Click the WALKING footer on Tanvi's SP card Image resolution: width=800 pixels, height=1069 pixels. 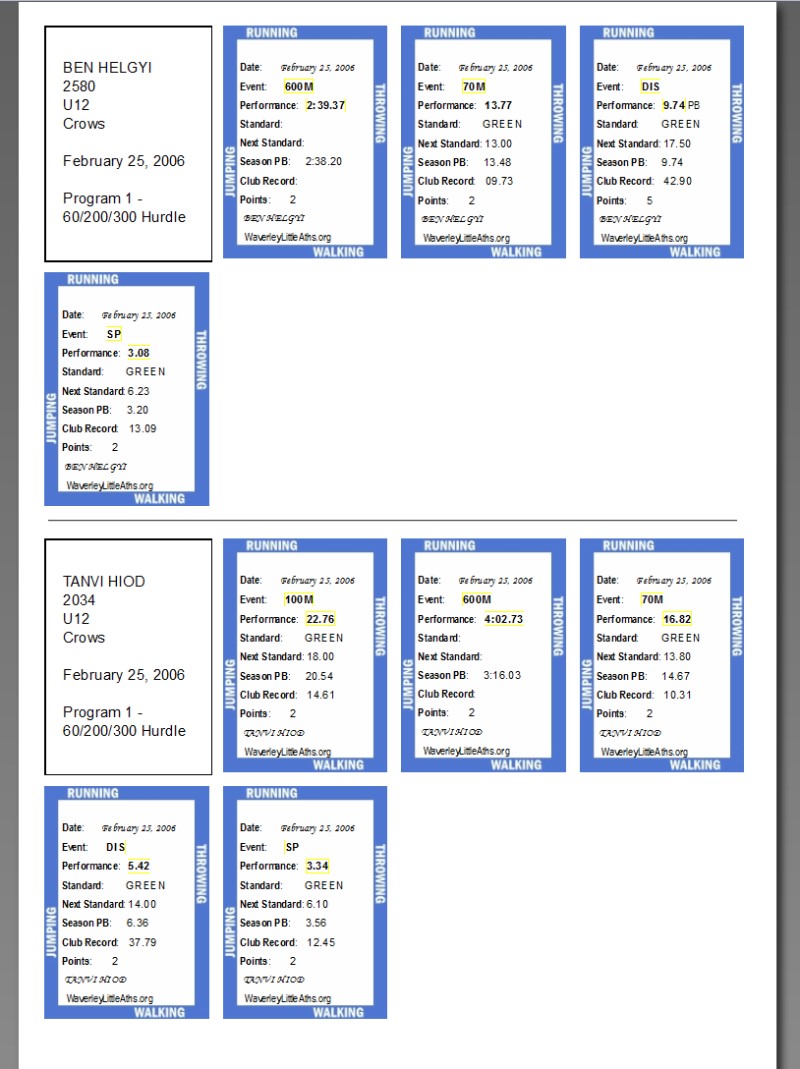tap(338, 1012)
